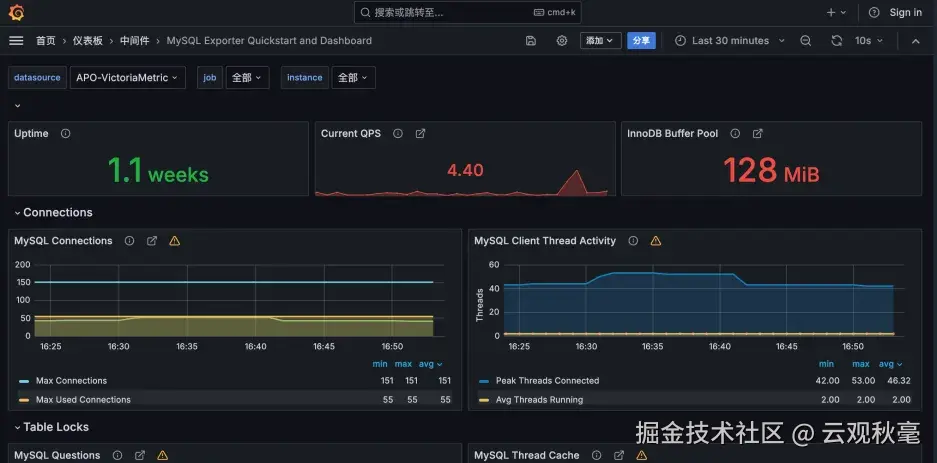Viewport: 937px width, 463px height.
Task: Toggle Avg Threads Running series in legend
Action: tap(539, 400)
